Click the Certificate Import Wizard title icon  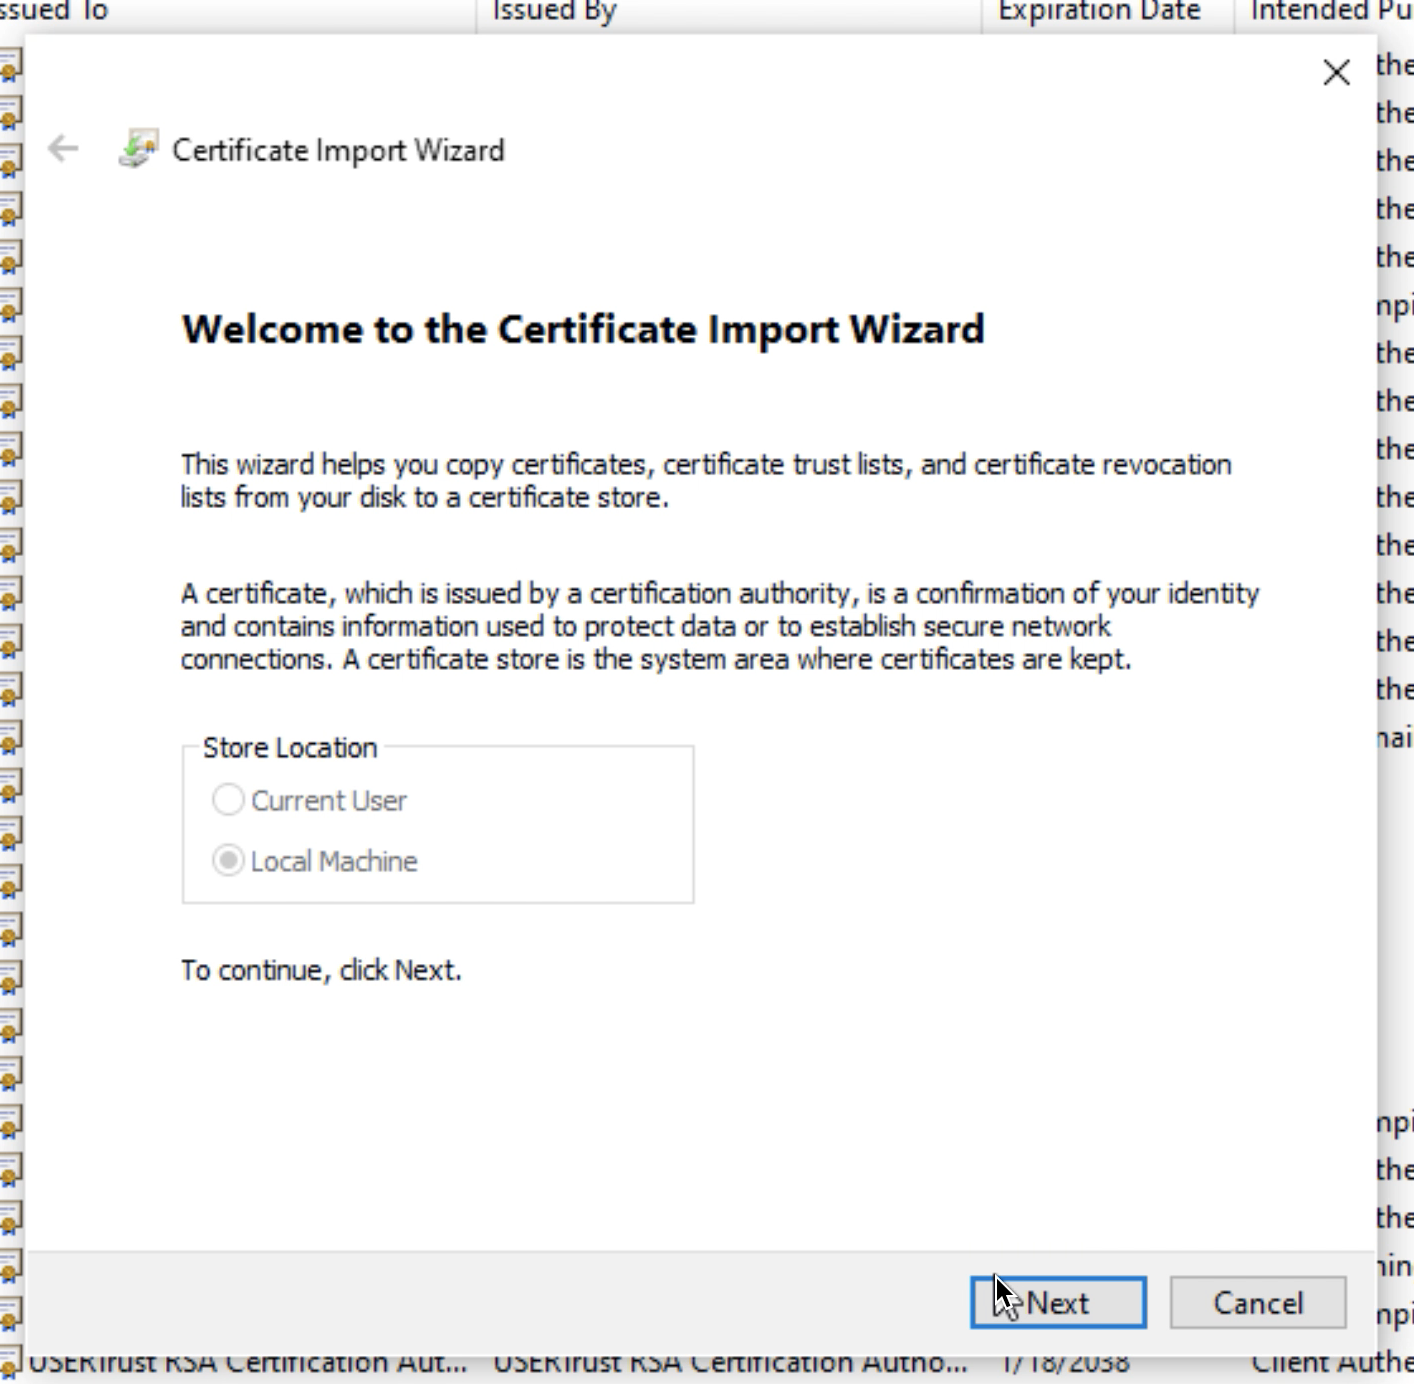[x=138, y=150]
